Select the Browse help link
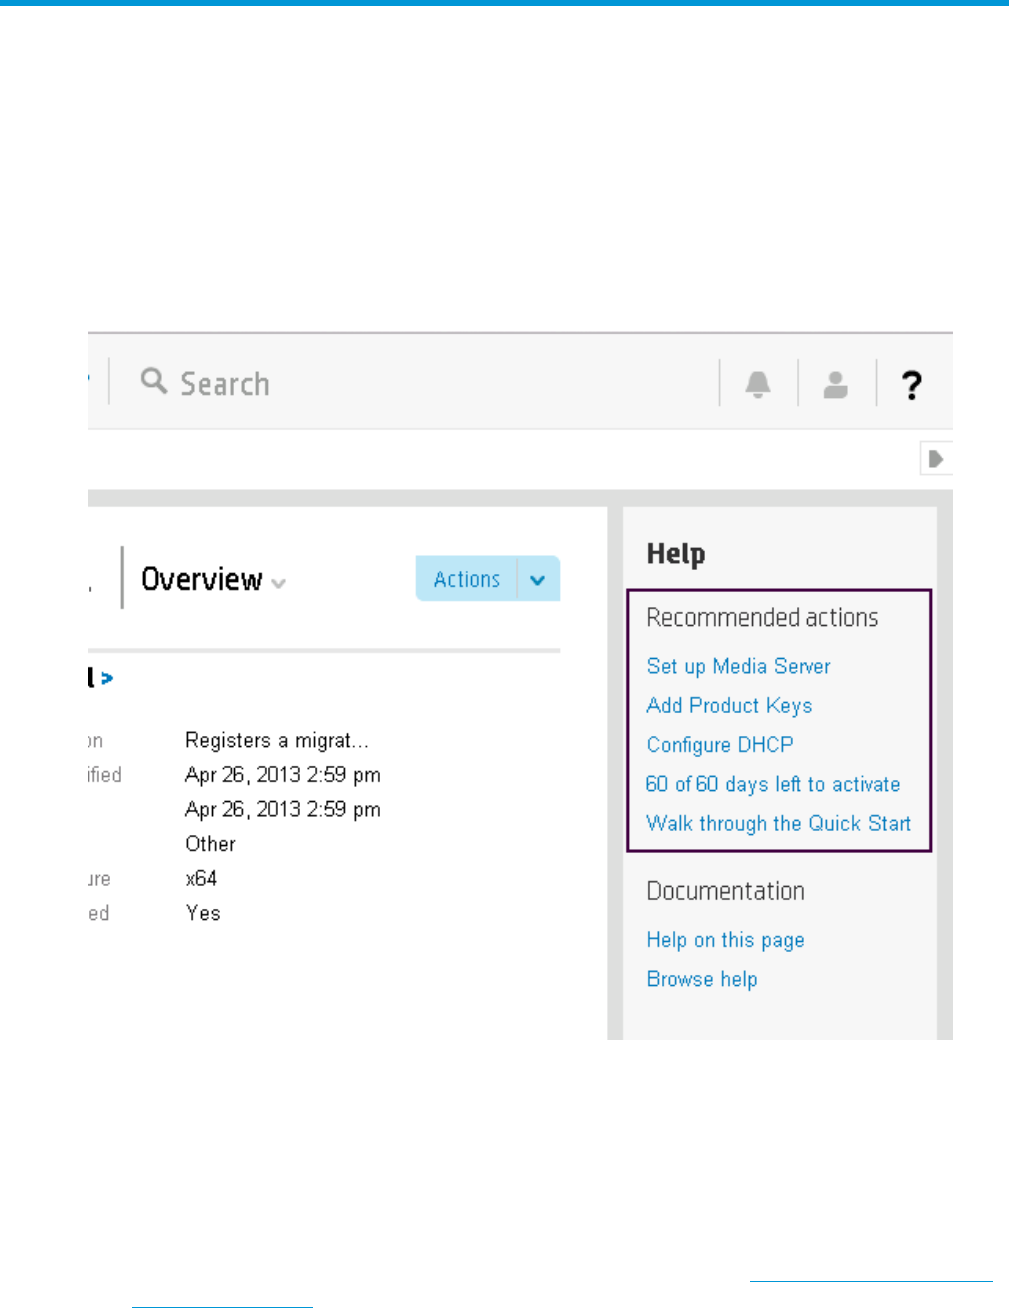This screenshot has height=1308, width=1009. (702, 979)
